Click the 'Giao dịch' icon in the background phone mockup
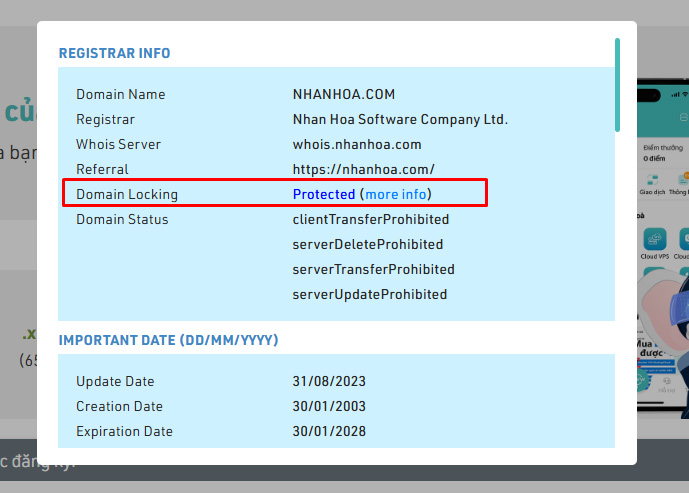Viewport: 689px width, 493px height. coord(653,180)
